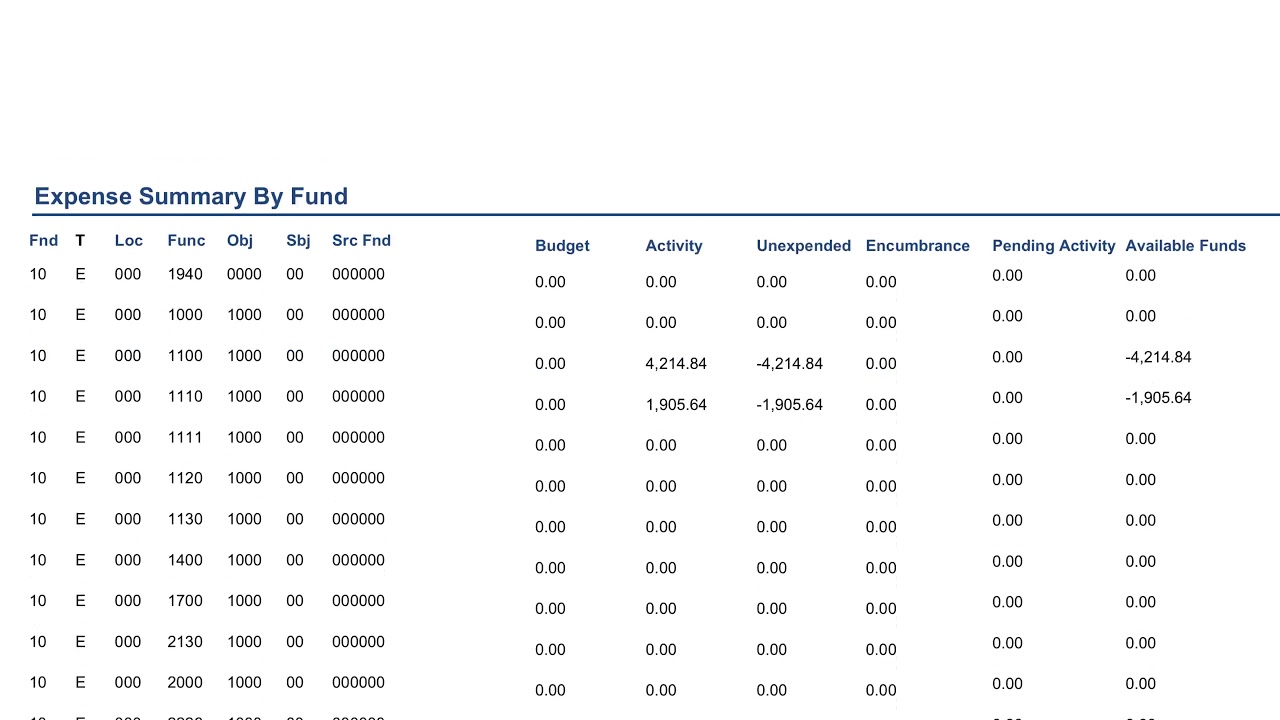The width and height of the screenshot is (1280, 720).
Task: Click function code 1400
Action: tap(185, 560)
